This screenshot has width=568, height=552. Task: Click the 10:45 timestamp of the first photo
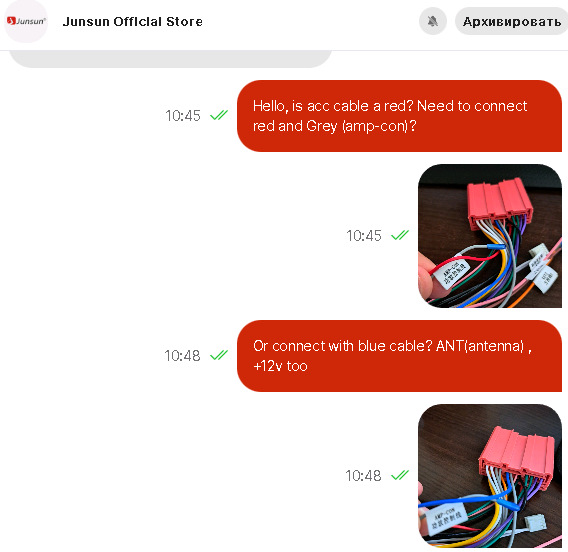[x=364, y=236]
